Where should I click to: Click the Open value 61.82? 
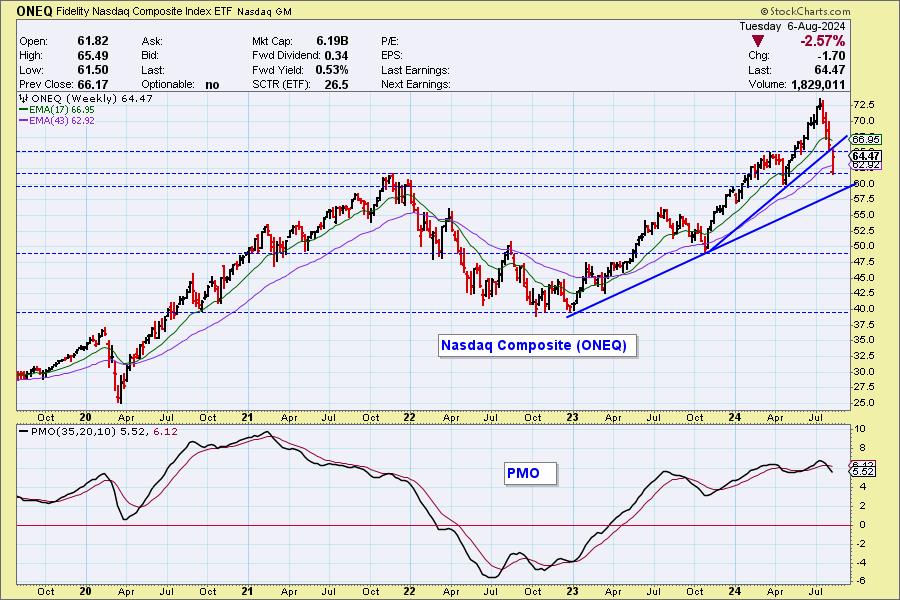pyautogui.click(x=93, y=41)
